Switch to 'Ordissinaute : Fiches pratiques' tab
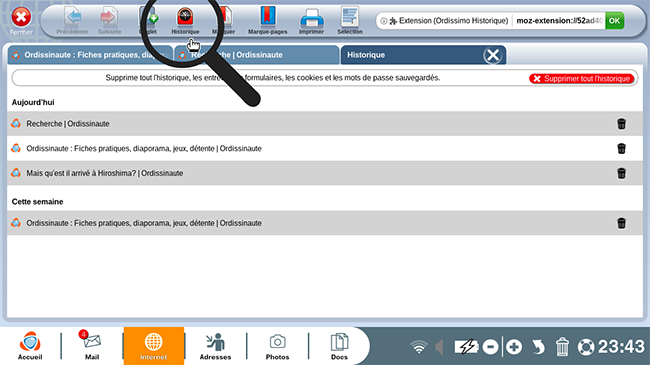The width and height of the screenshot is (650, 365). [x=90, y=55]
